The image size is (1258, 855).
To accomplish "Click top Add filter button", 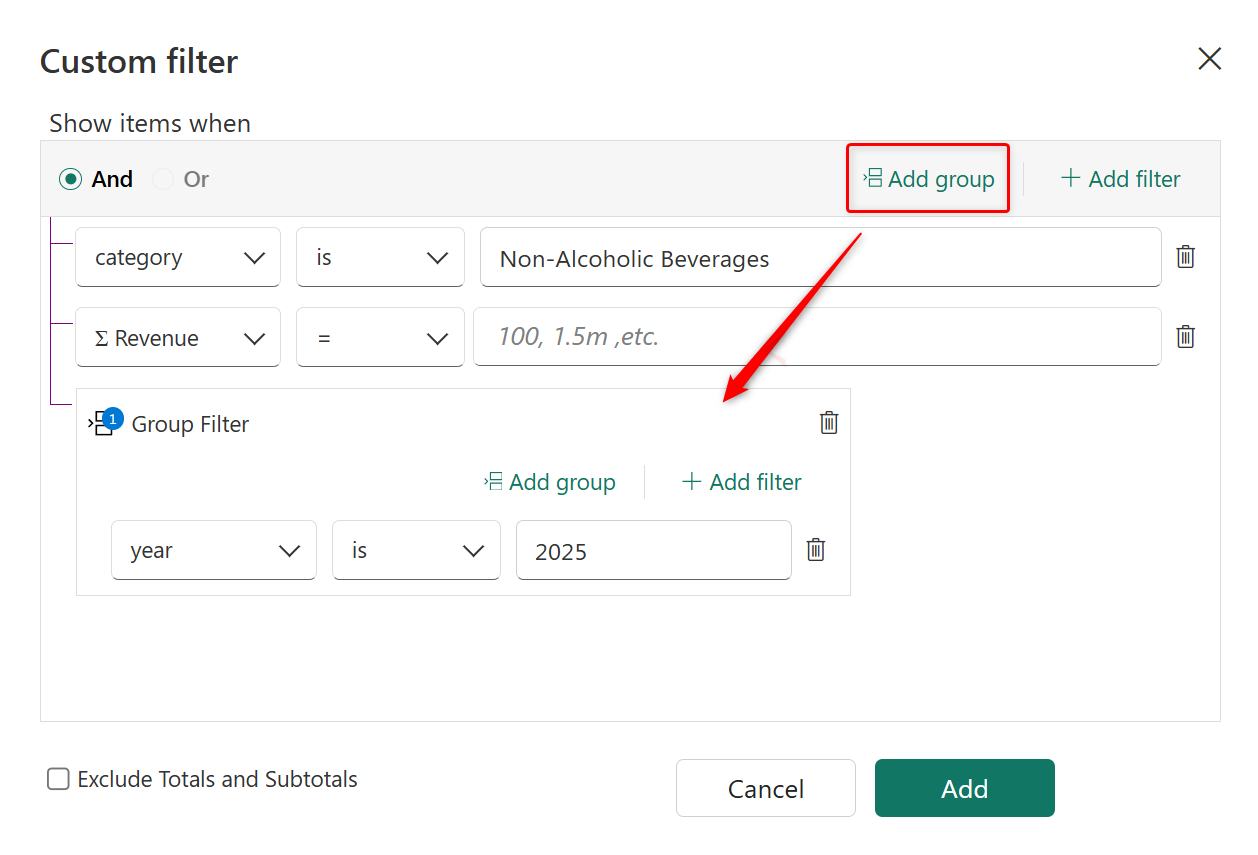I will (x=1121, y=179).
